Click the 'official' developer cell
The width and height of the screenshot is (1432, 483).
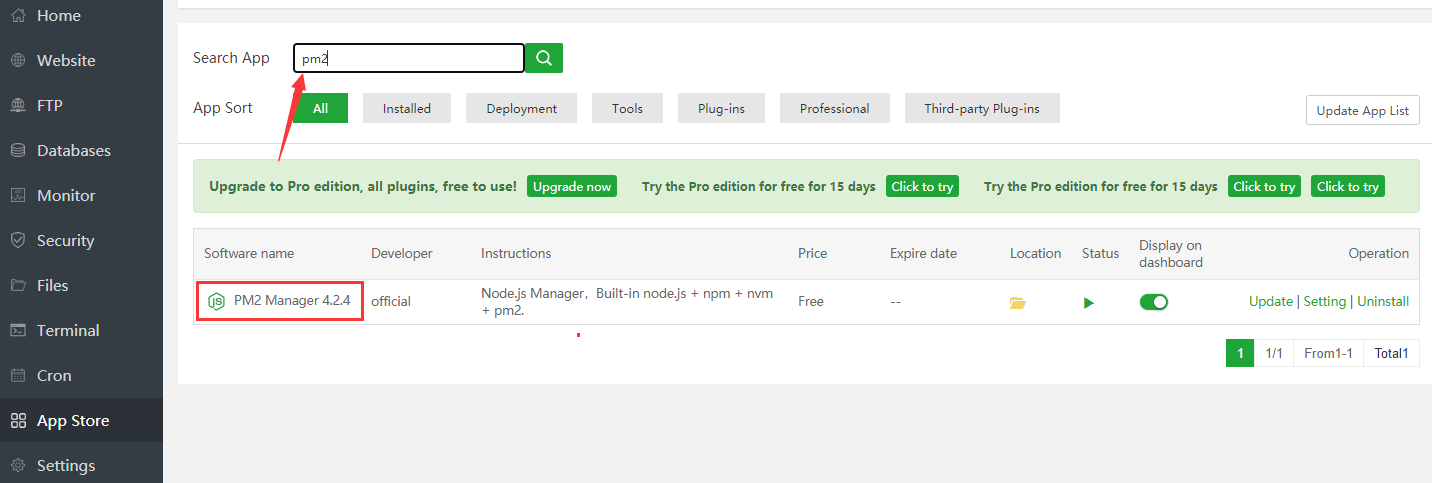[x=391, y=301]
